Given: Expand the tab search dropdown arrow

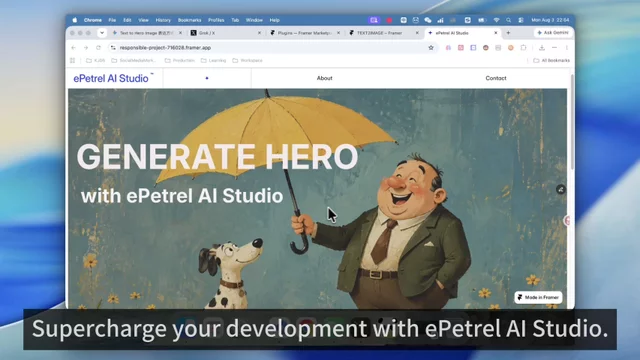Looking at the screenshot, I should click(102, 33).
